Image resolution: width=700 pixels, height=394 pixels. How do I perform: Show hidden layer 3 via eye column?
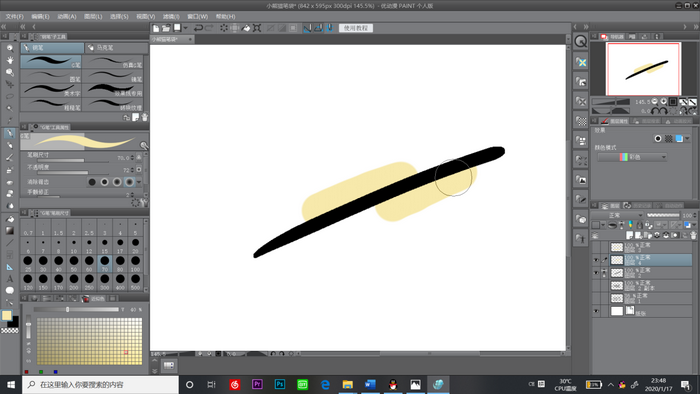click(596, 247)
